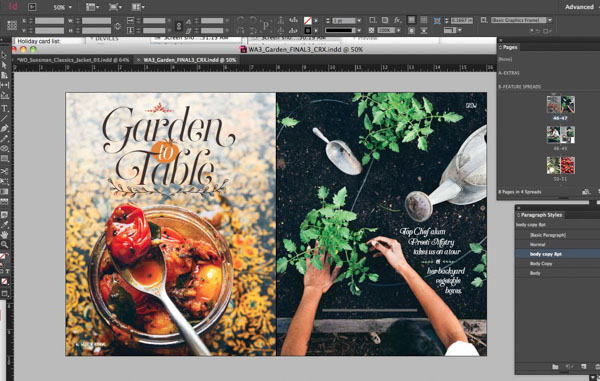This screenshot has width=600, height=381.
Task: Click the edit page size icon in Pages panel
Action: (585, 192)
